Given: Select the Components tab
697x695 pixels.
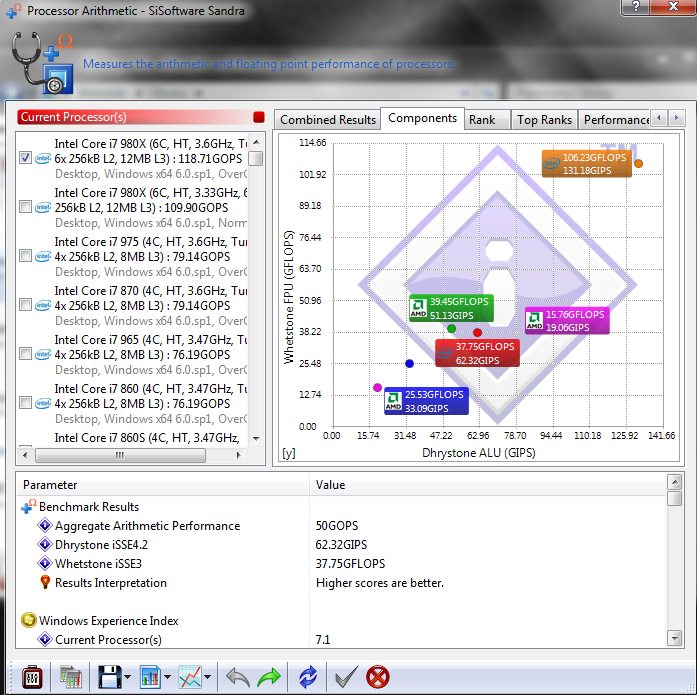Looking at the screenshot, I should point(422,118).
